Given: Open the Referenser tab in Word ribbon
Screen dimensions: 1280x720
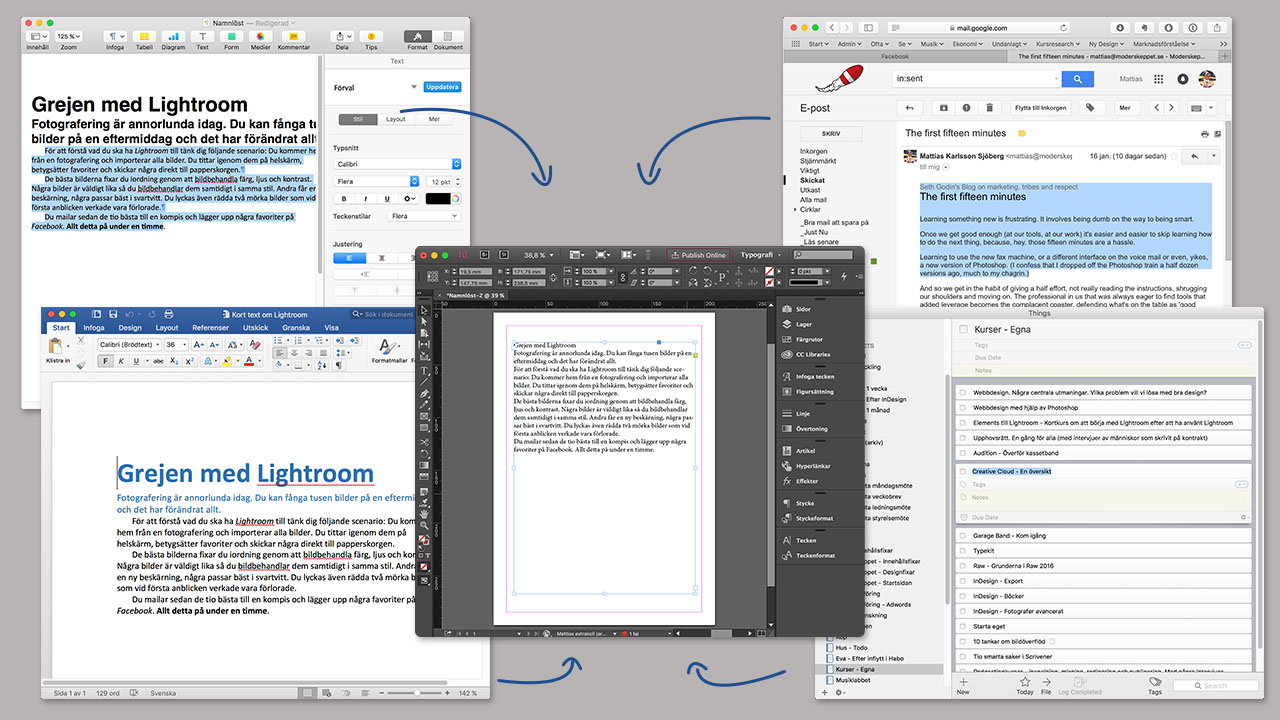Looking at the screenshot, I should tap(210, 327).
